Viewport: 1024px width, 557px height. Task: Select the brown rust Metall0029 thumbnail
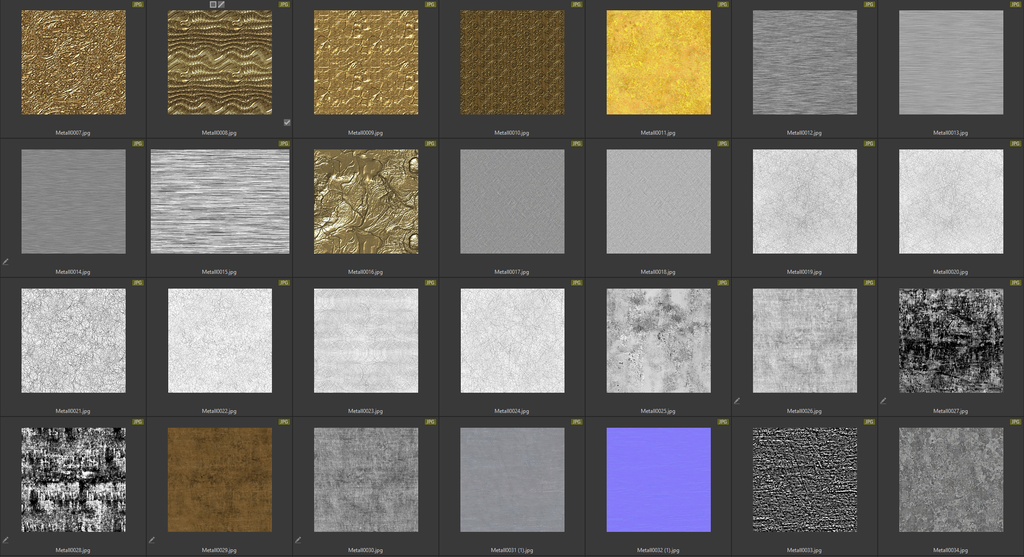[x=219, y=480]
